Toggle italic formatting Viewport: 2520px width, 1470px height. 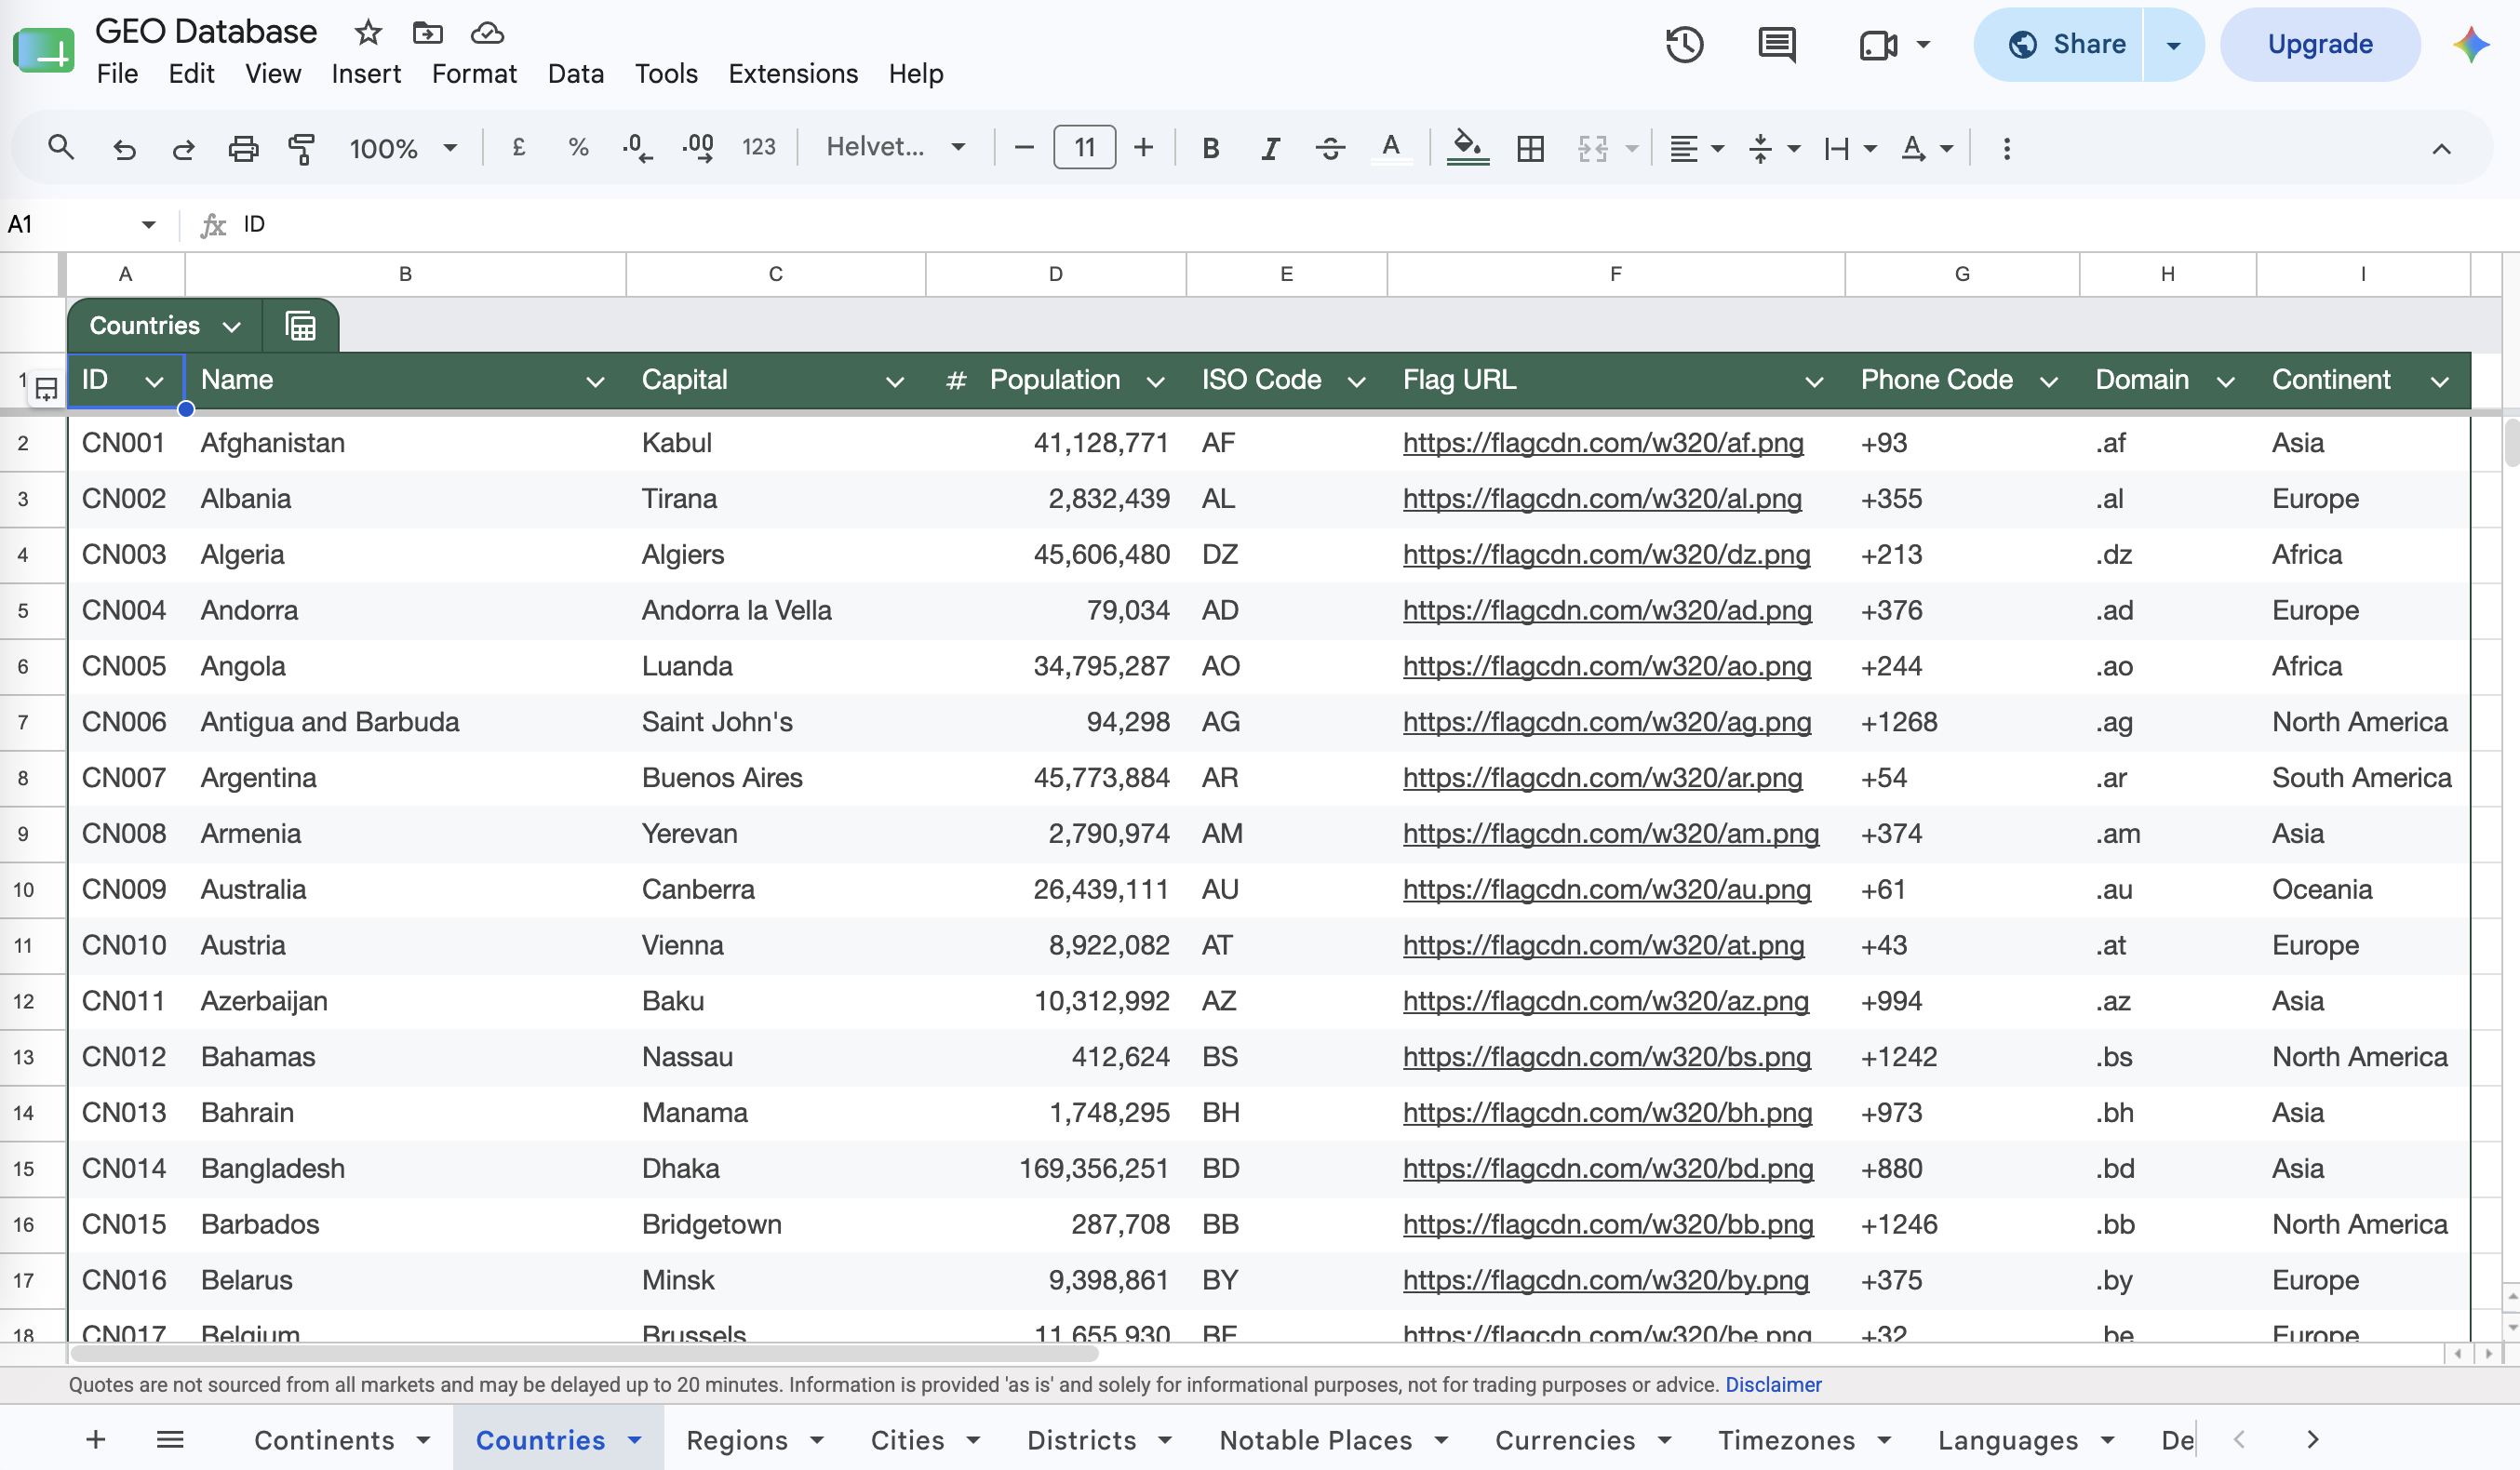pyautogui.click(x=1270, y=148)
